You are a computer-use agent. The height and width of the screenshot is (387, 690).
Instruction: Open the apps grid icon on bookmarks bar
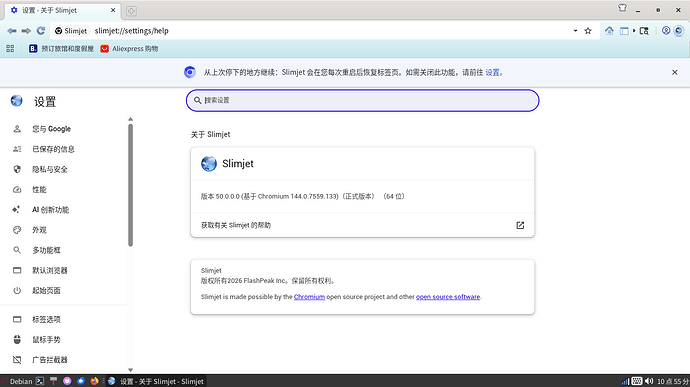click(x=10, y=48)
